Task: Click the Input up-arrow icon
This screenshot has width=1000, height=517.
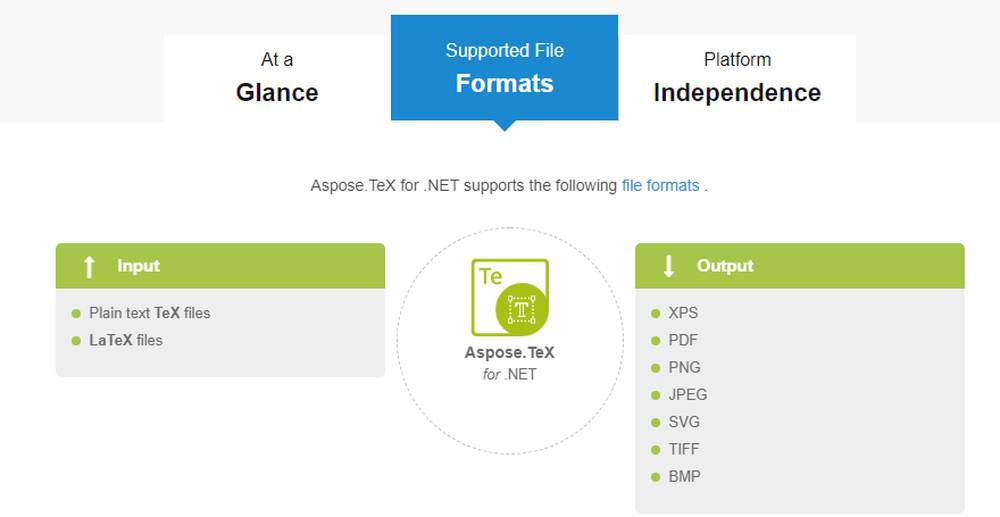Action: (89, 266)
